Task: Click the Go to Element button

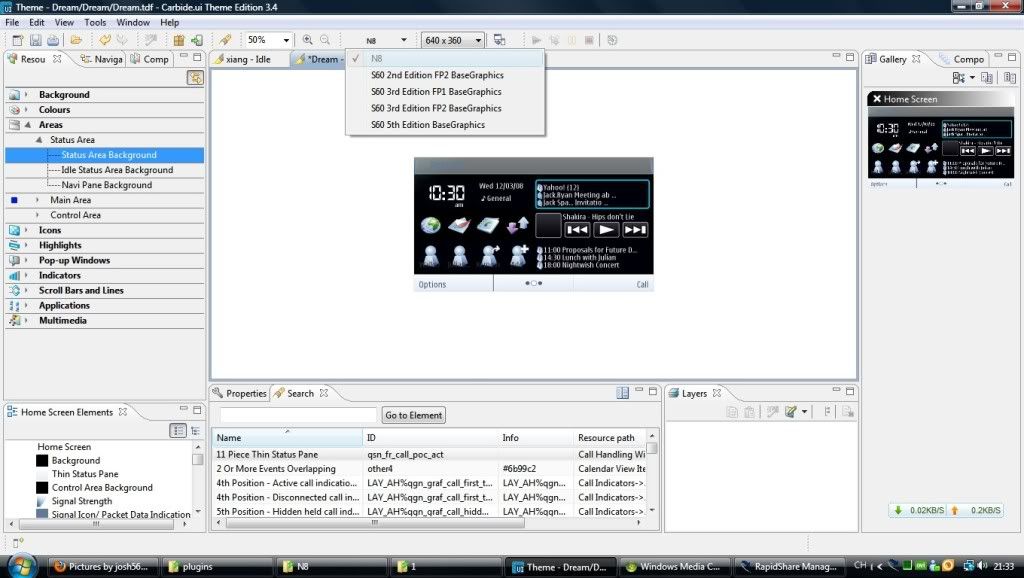Action: (x=414, y=415)
